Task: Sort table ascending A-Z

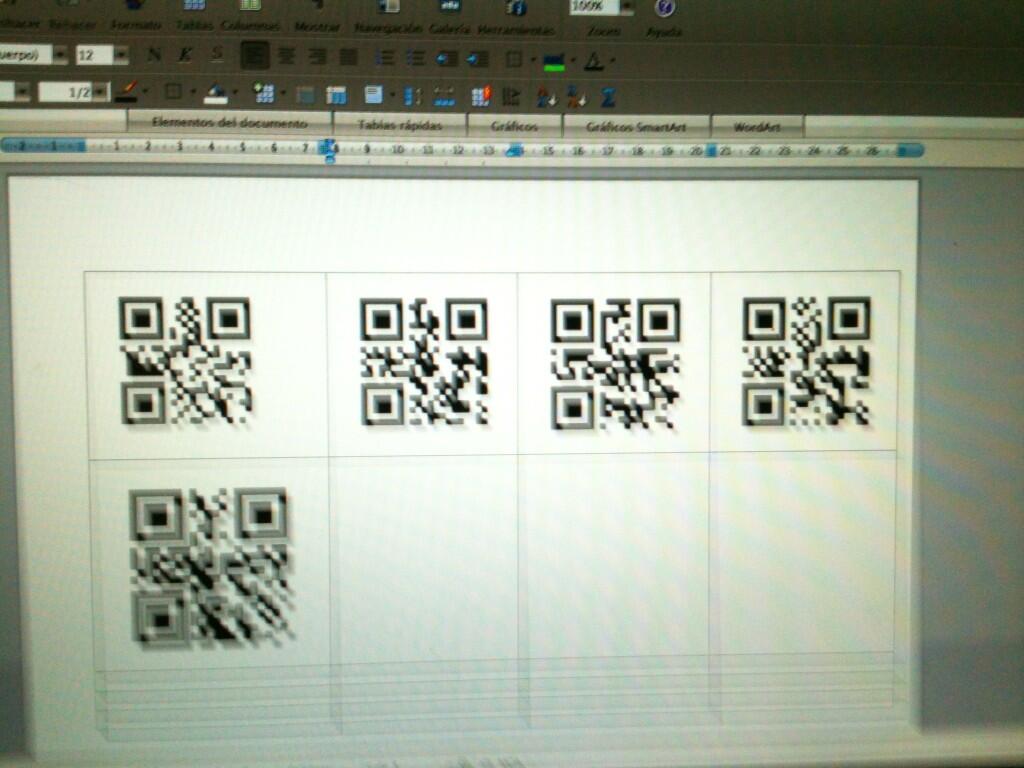Action: coord(546,97)
